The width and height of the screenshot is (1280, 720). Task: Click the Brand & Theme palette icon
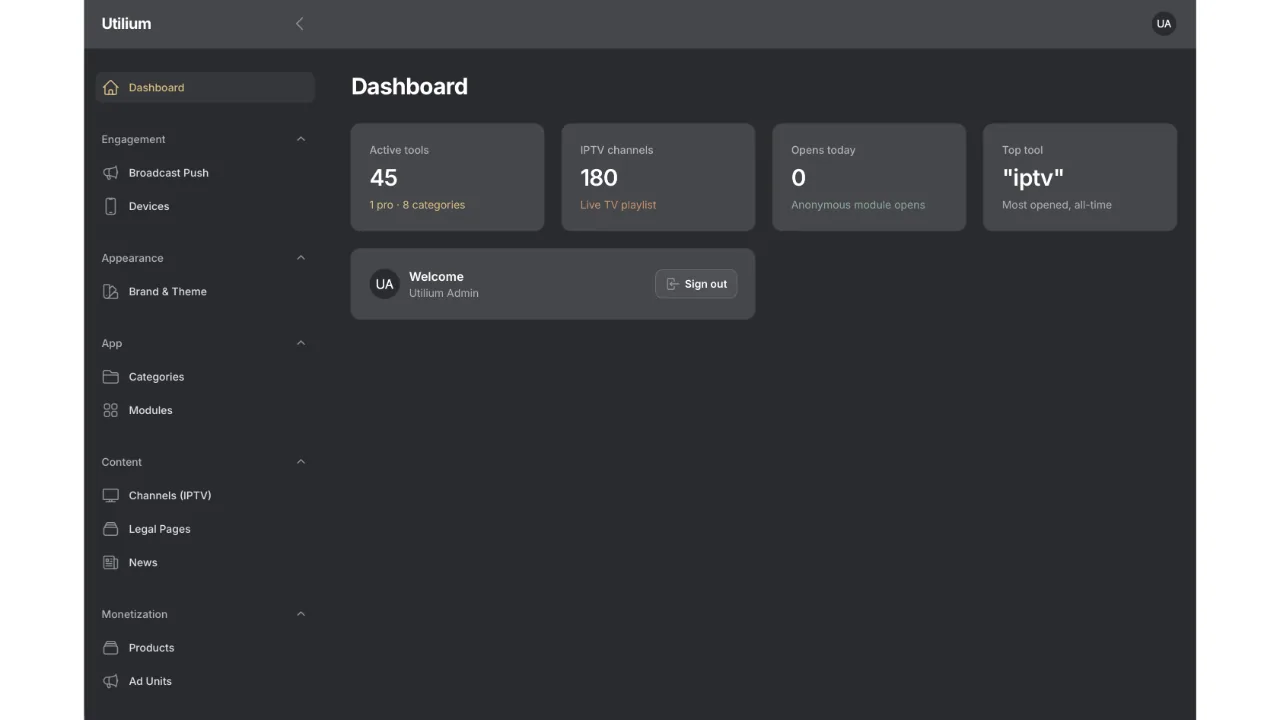(x=111, y=292)
